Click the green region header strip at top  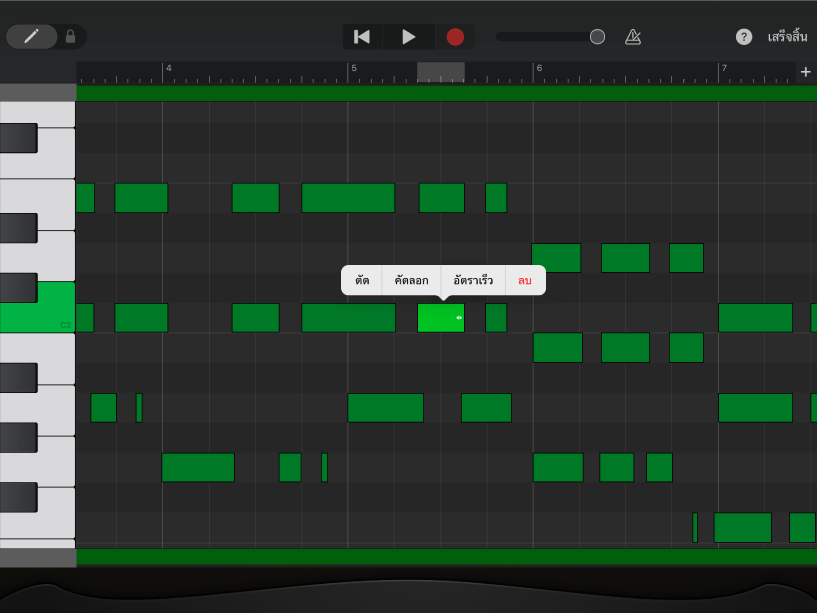[447, 93]
